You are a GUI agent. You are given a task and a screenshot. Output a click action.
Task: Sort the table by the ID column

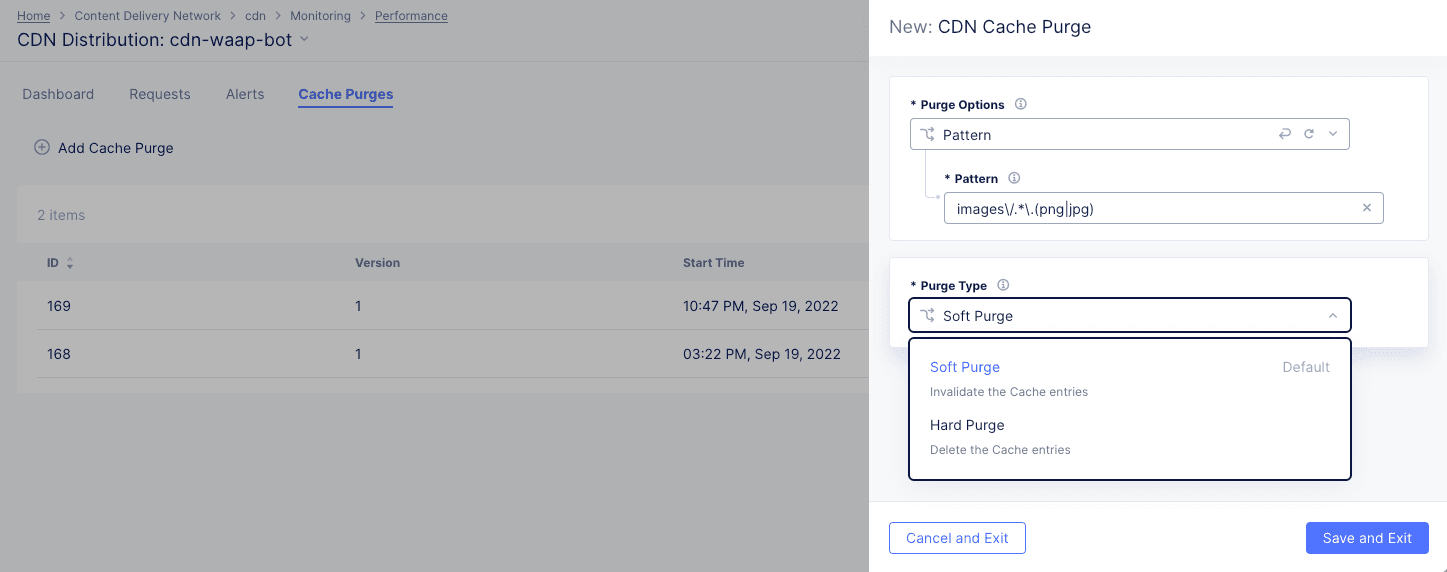coord(70,263)
